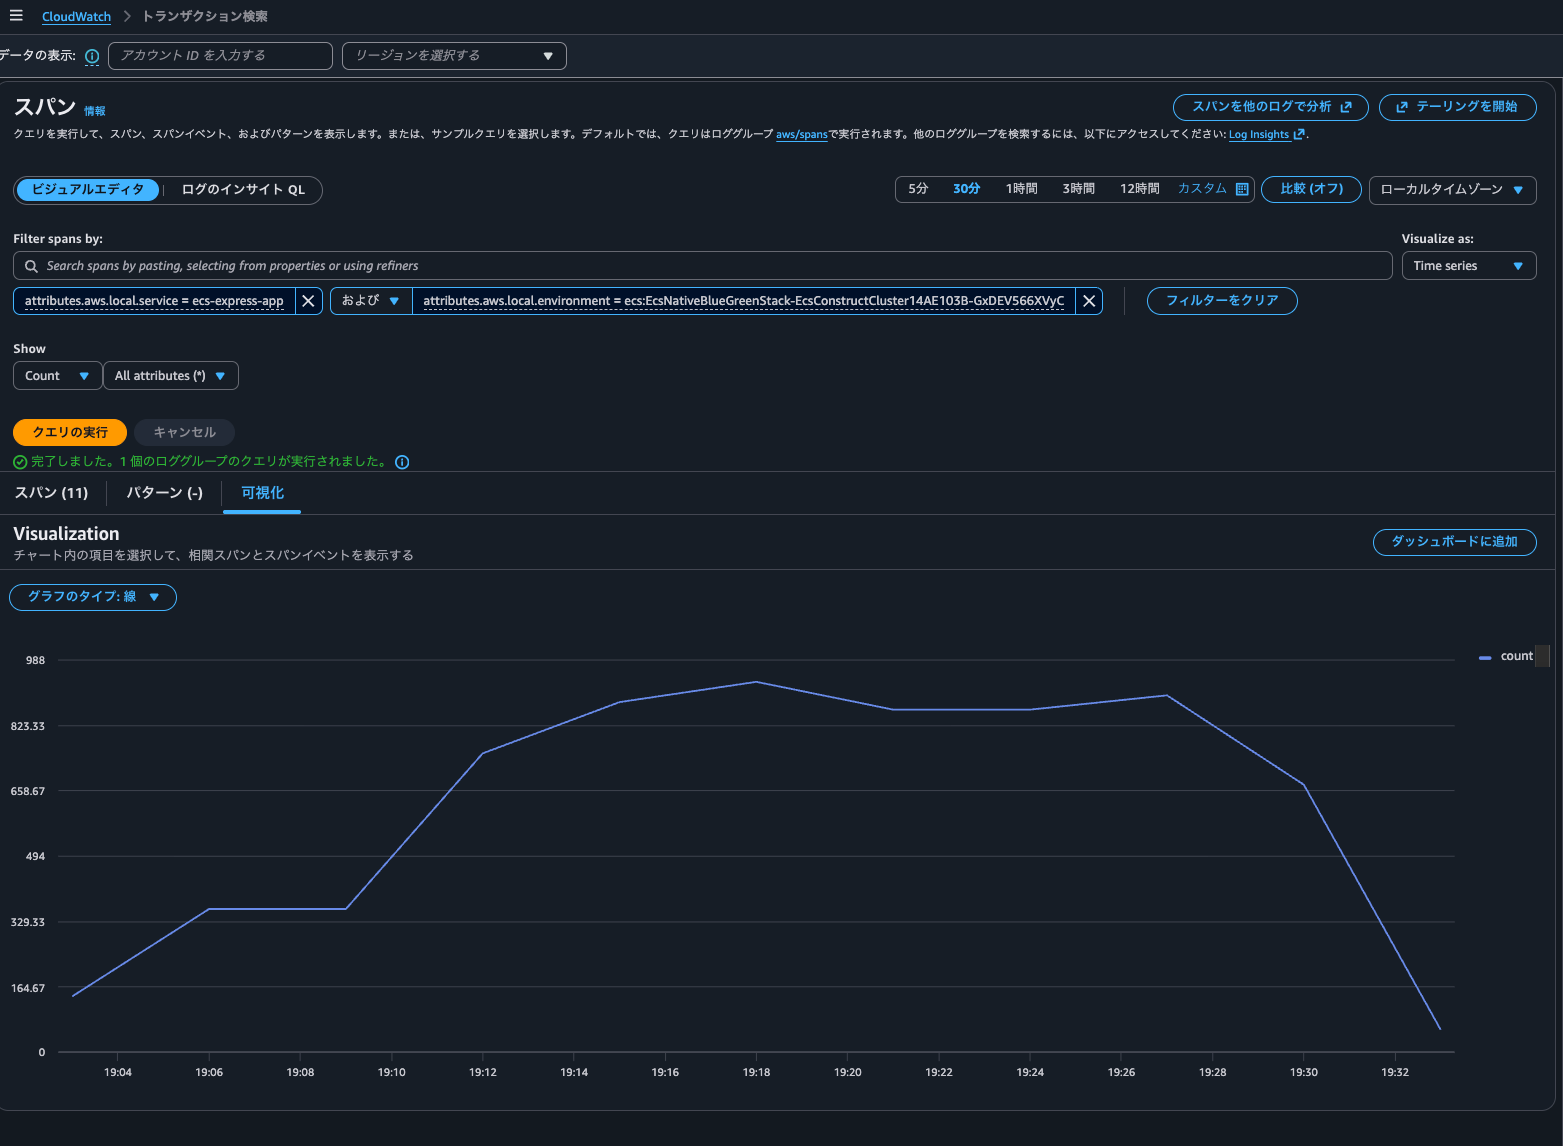Click the アカウント ID input field

click(220, 56)
